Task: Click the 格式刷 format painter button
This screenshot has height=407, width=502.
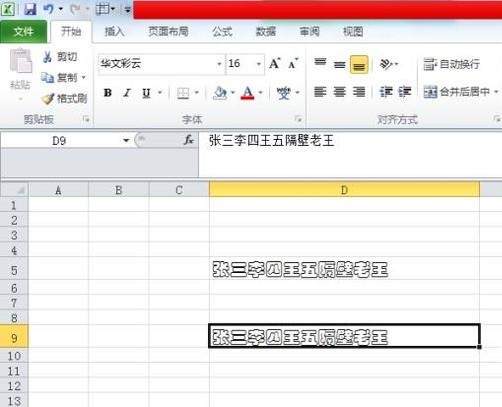Action: 64,98
